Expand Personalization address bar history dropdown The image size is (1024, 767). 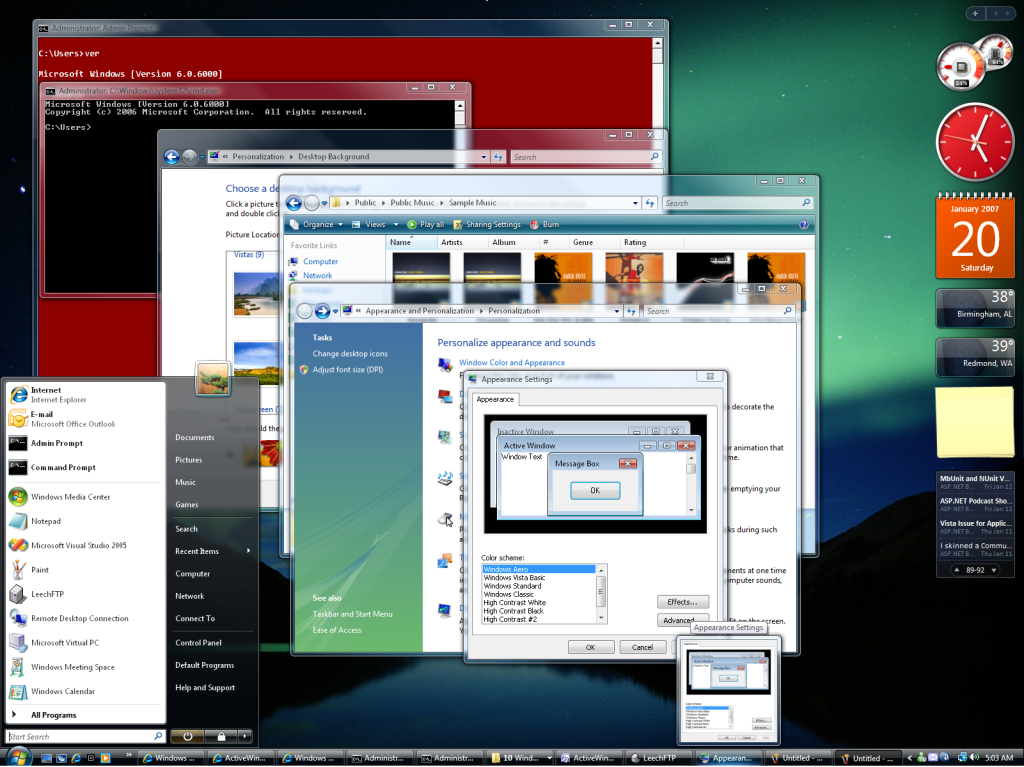point(616,312)
